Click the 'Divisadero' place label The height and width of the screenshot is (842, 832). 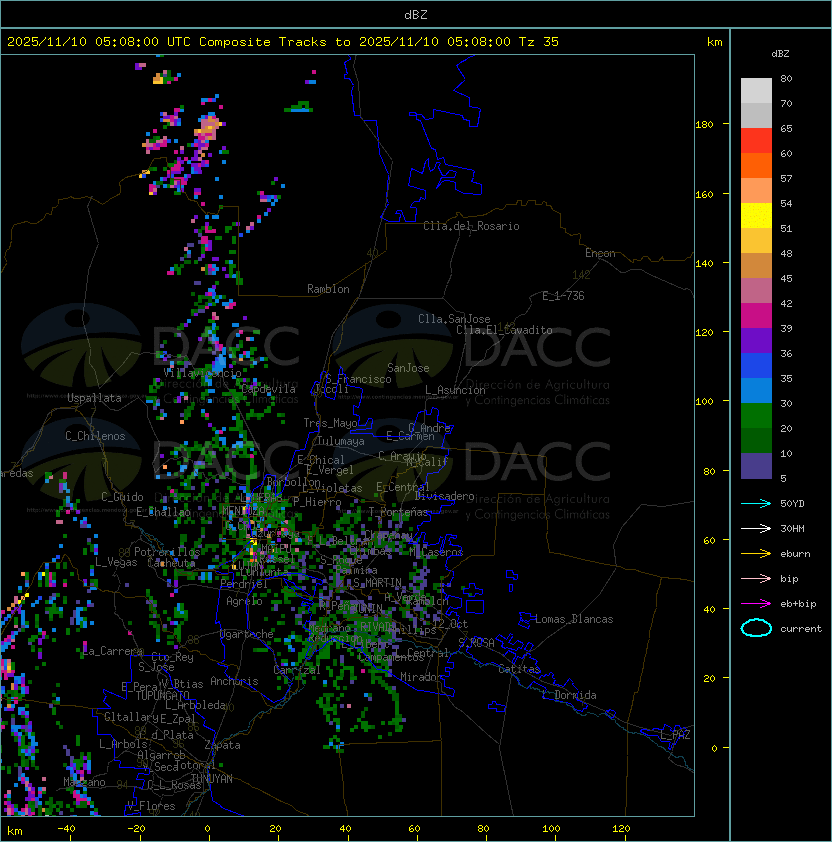445,496
